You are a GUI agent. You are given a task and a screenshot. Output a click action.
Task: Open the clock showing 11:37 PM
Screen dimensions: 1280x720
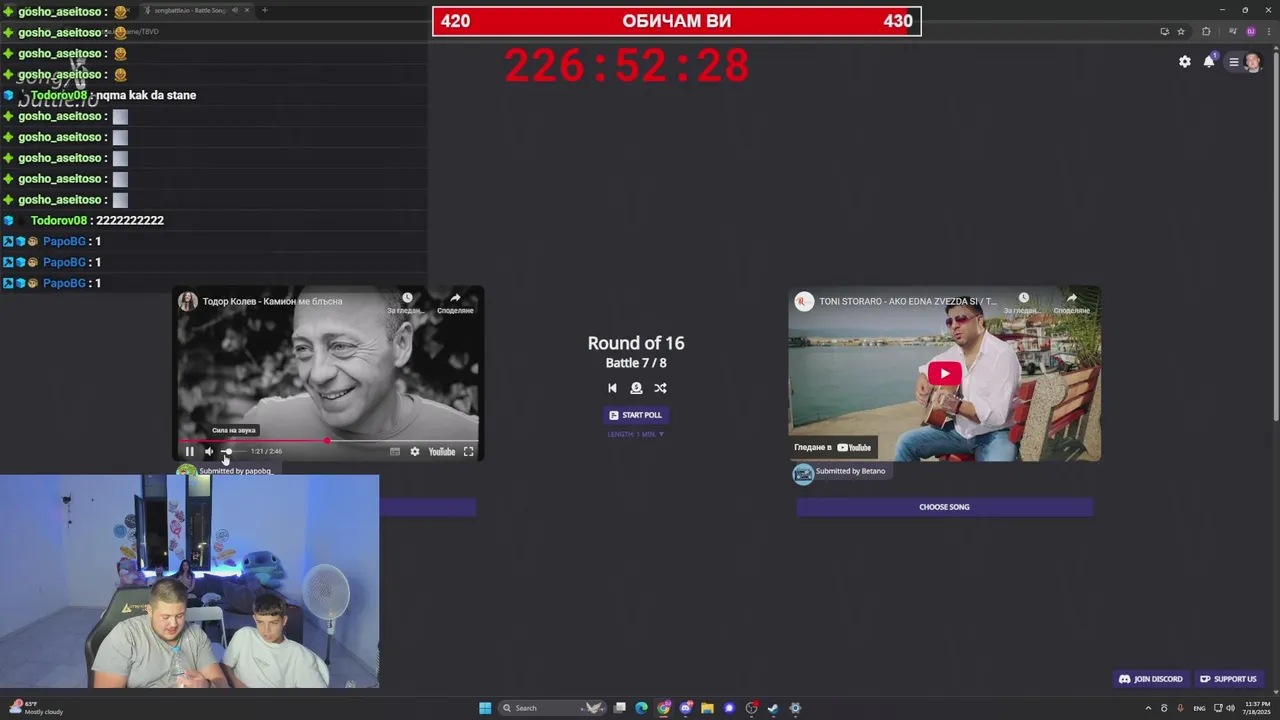pos(1254,708)
